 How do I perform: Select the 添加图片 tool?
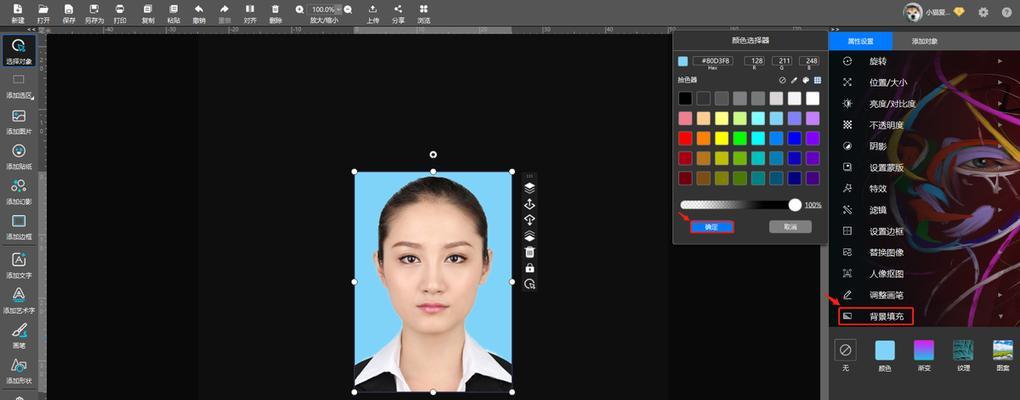tap(19, 121)
